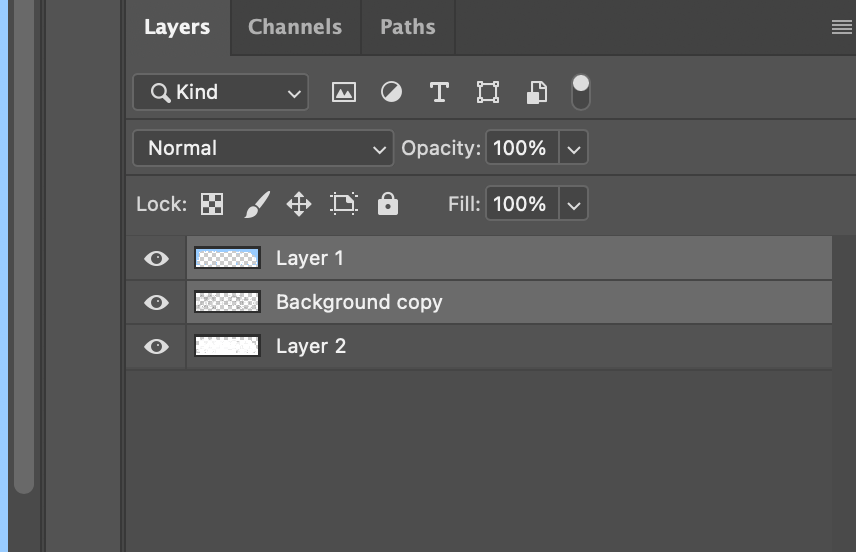Filter for pixel layers icon
The width and height of the screenshot is (856, 552).
pos(344,92)
